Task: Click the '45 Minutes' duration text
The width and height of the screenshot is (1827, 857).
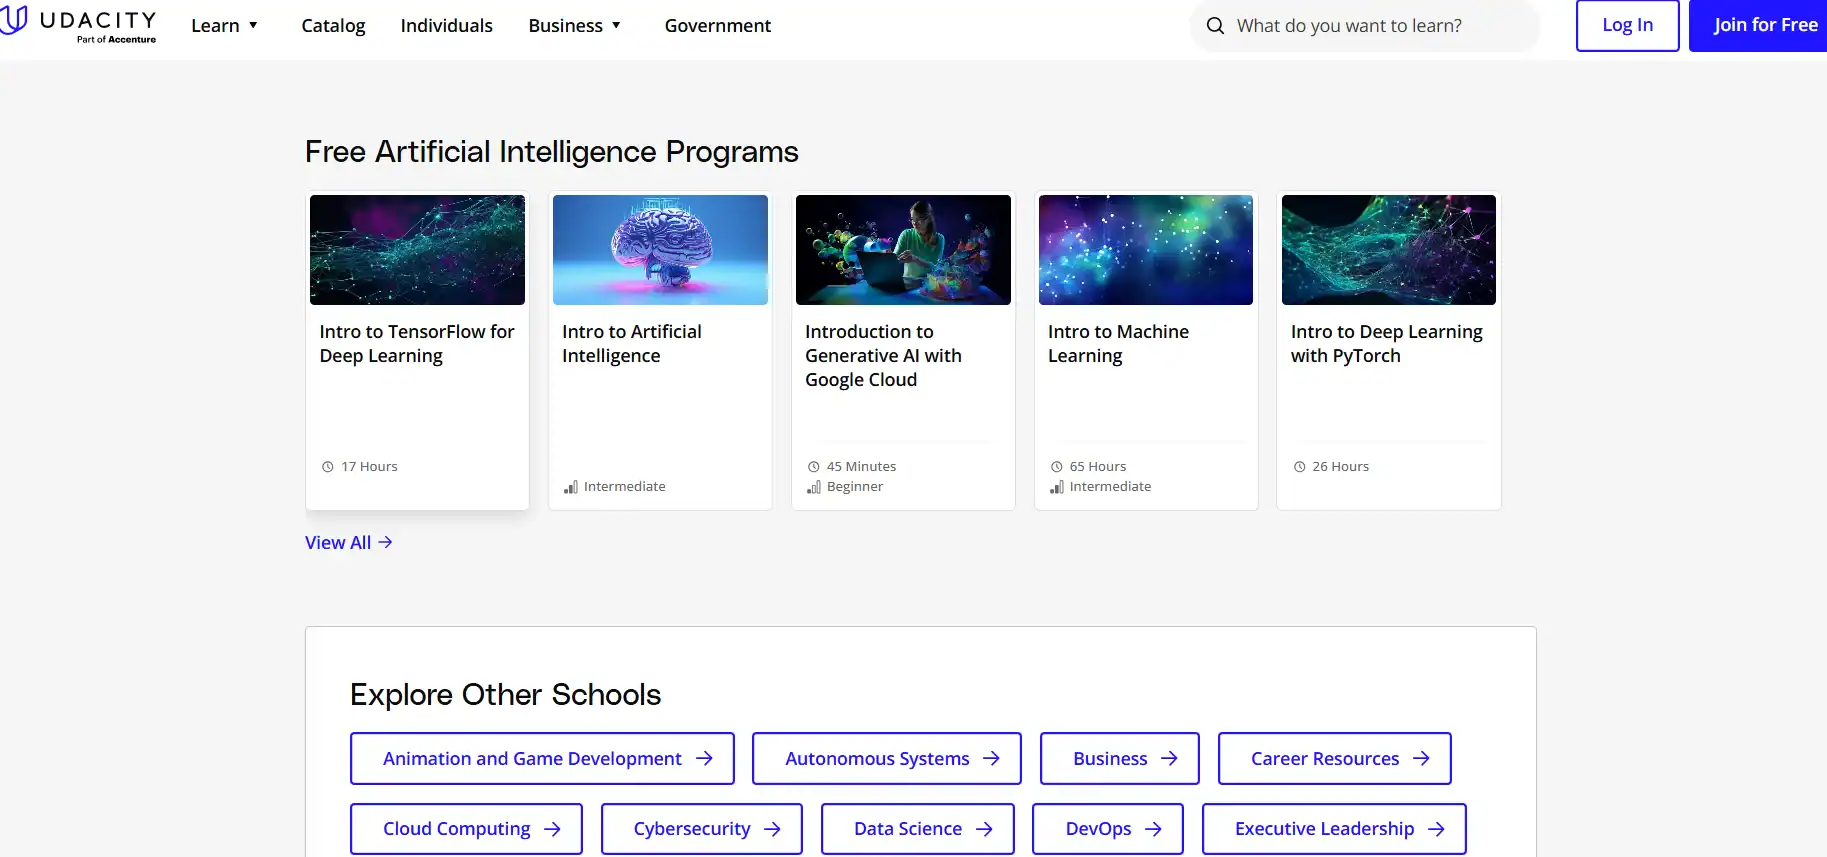Action: [x=861, y=467]
